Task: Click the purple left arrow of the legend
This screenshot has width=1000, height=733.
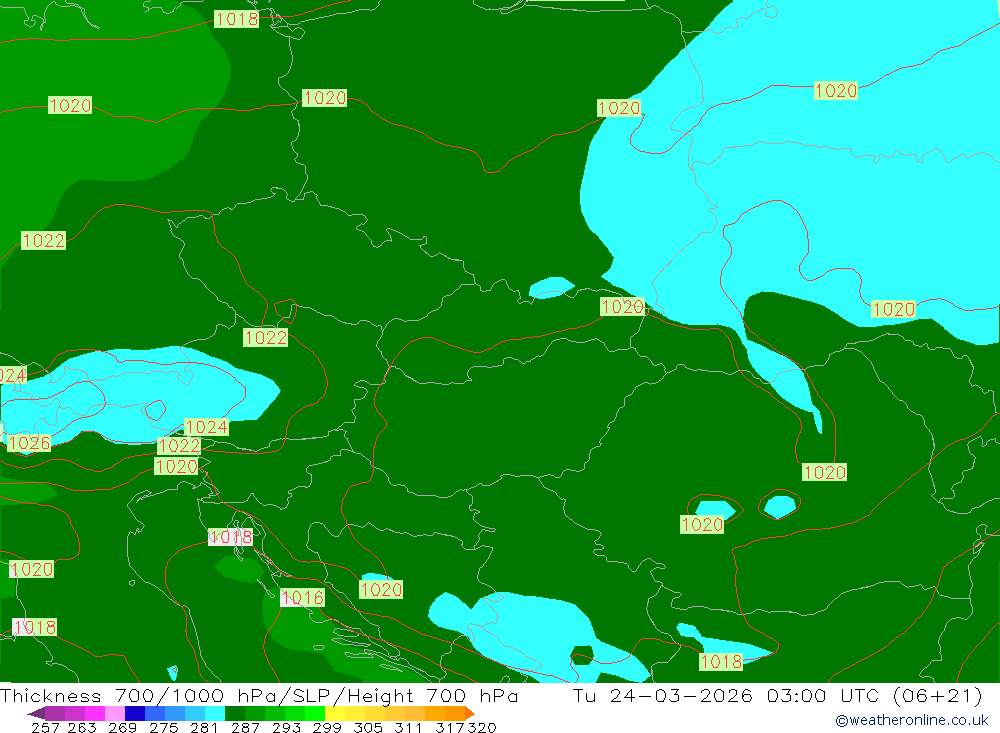Action: [36, 713]
